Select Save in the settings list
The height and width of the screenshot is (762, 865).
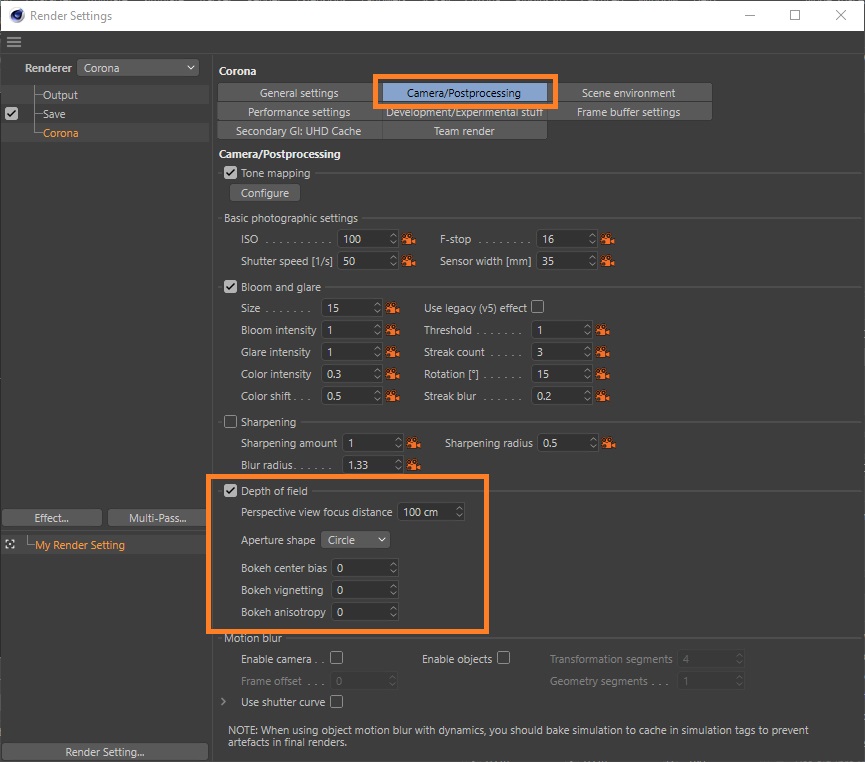click(x=54, y=114)
